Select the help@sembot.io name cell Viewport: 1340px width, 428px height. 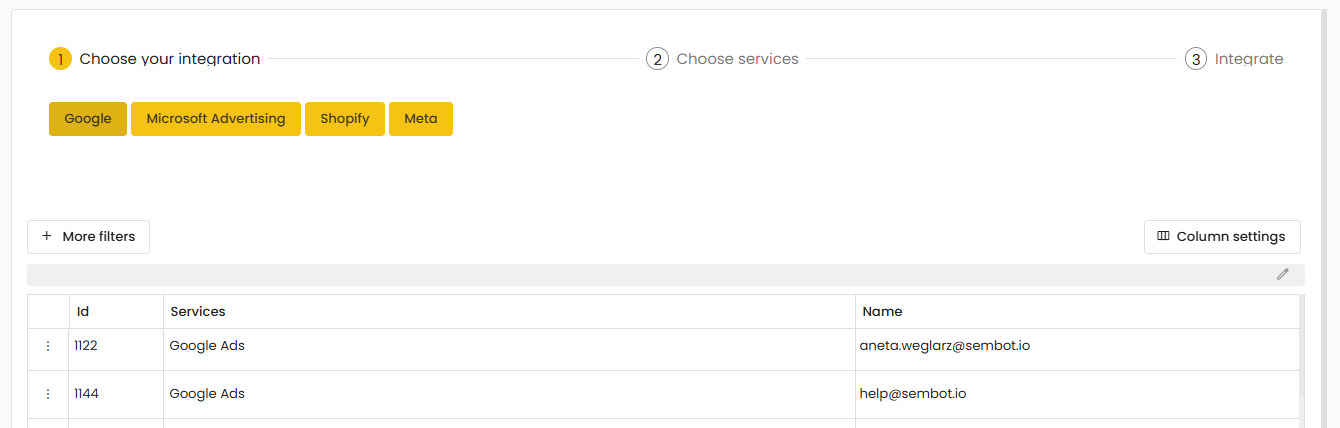[912, 394]
